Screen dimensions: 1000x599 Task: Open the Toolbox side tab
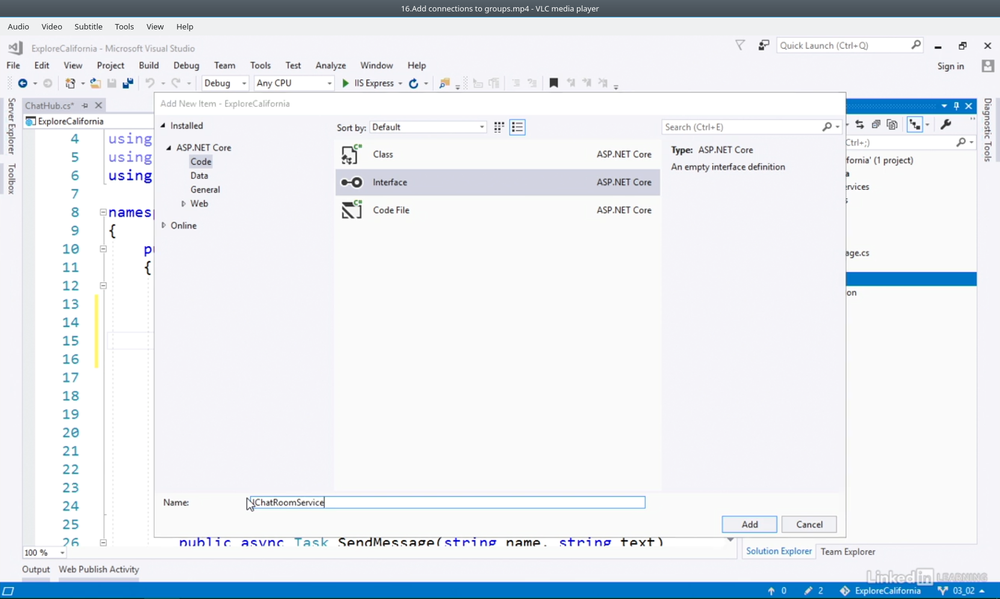[11, 179]
